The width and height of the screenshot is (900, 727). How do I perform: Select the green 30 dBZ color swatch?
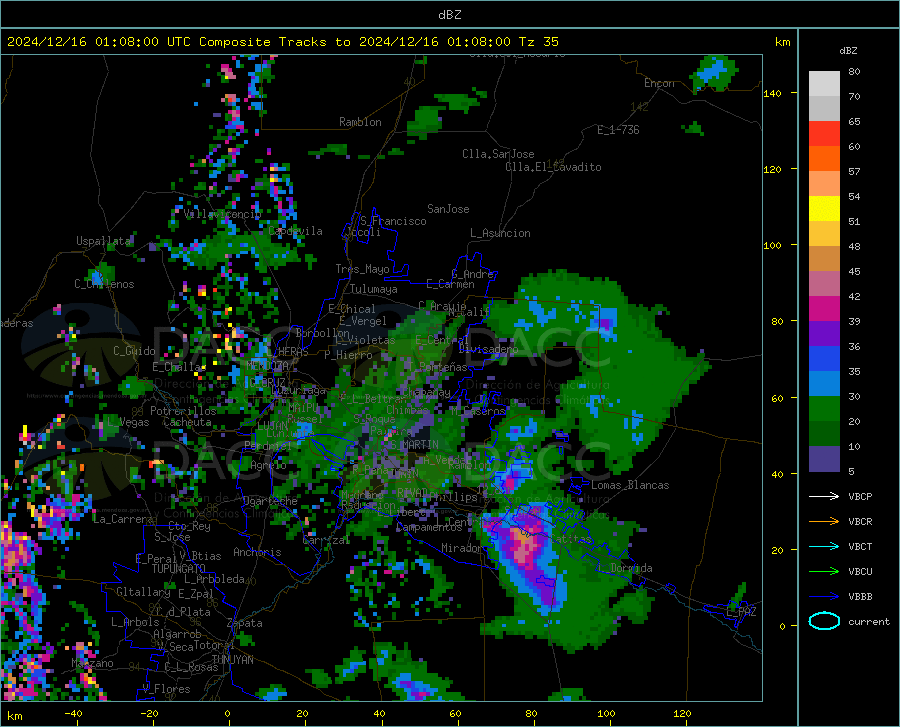pos(824,409)
